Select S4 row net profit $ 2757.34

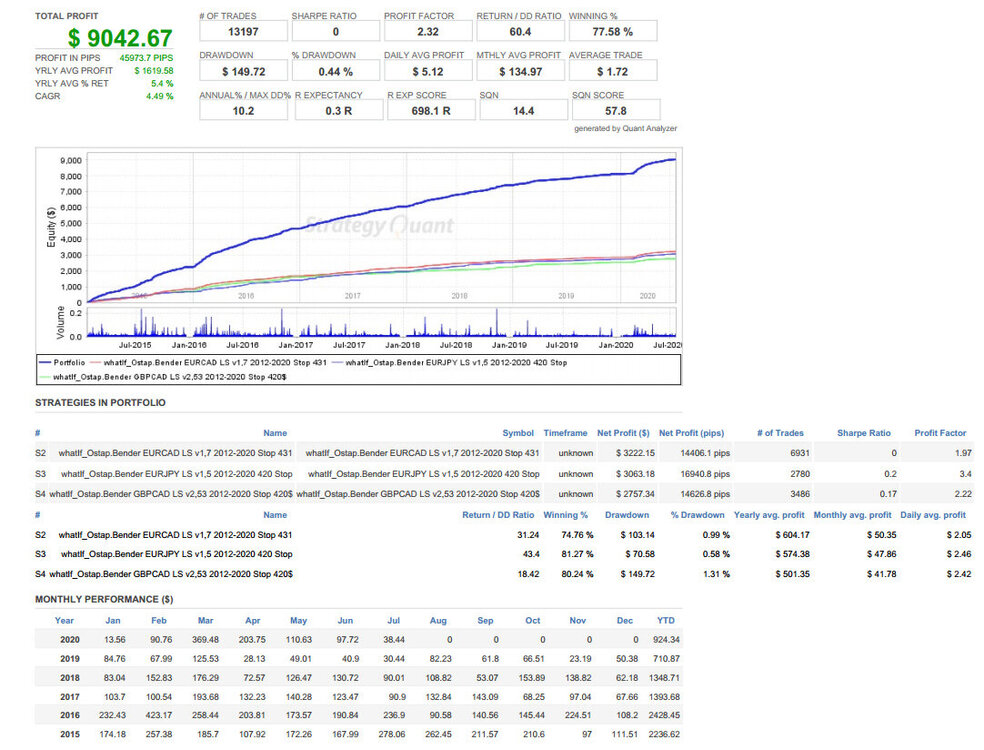[x=635, y=494]
